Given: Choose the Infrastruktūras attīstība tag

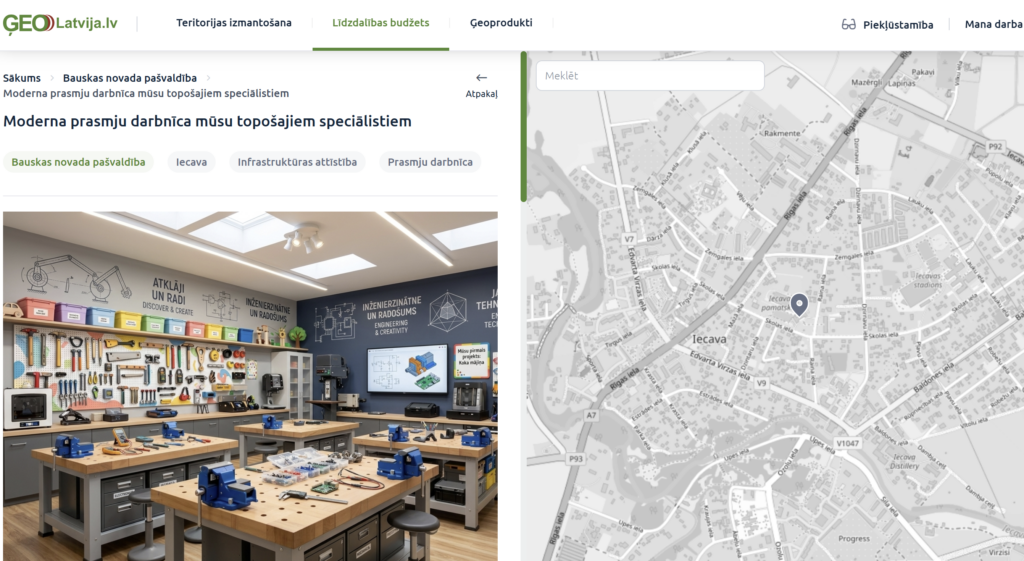Looking at the screenshot, I should pyautogui.click(x=297, y=162).
